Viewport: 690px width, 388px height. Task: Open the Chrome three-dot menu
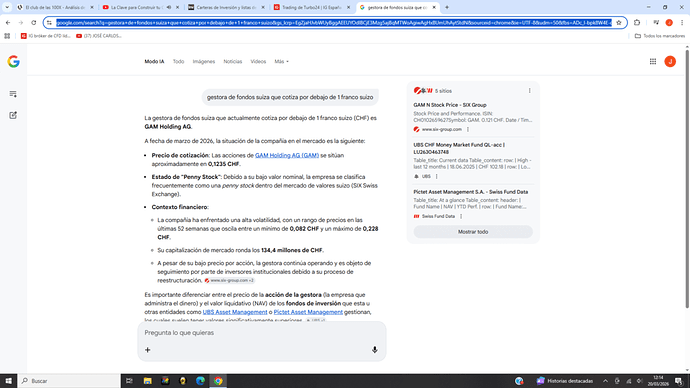[682, 22]
